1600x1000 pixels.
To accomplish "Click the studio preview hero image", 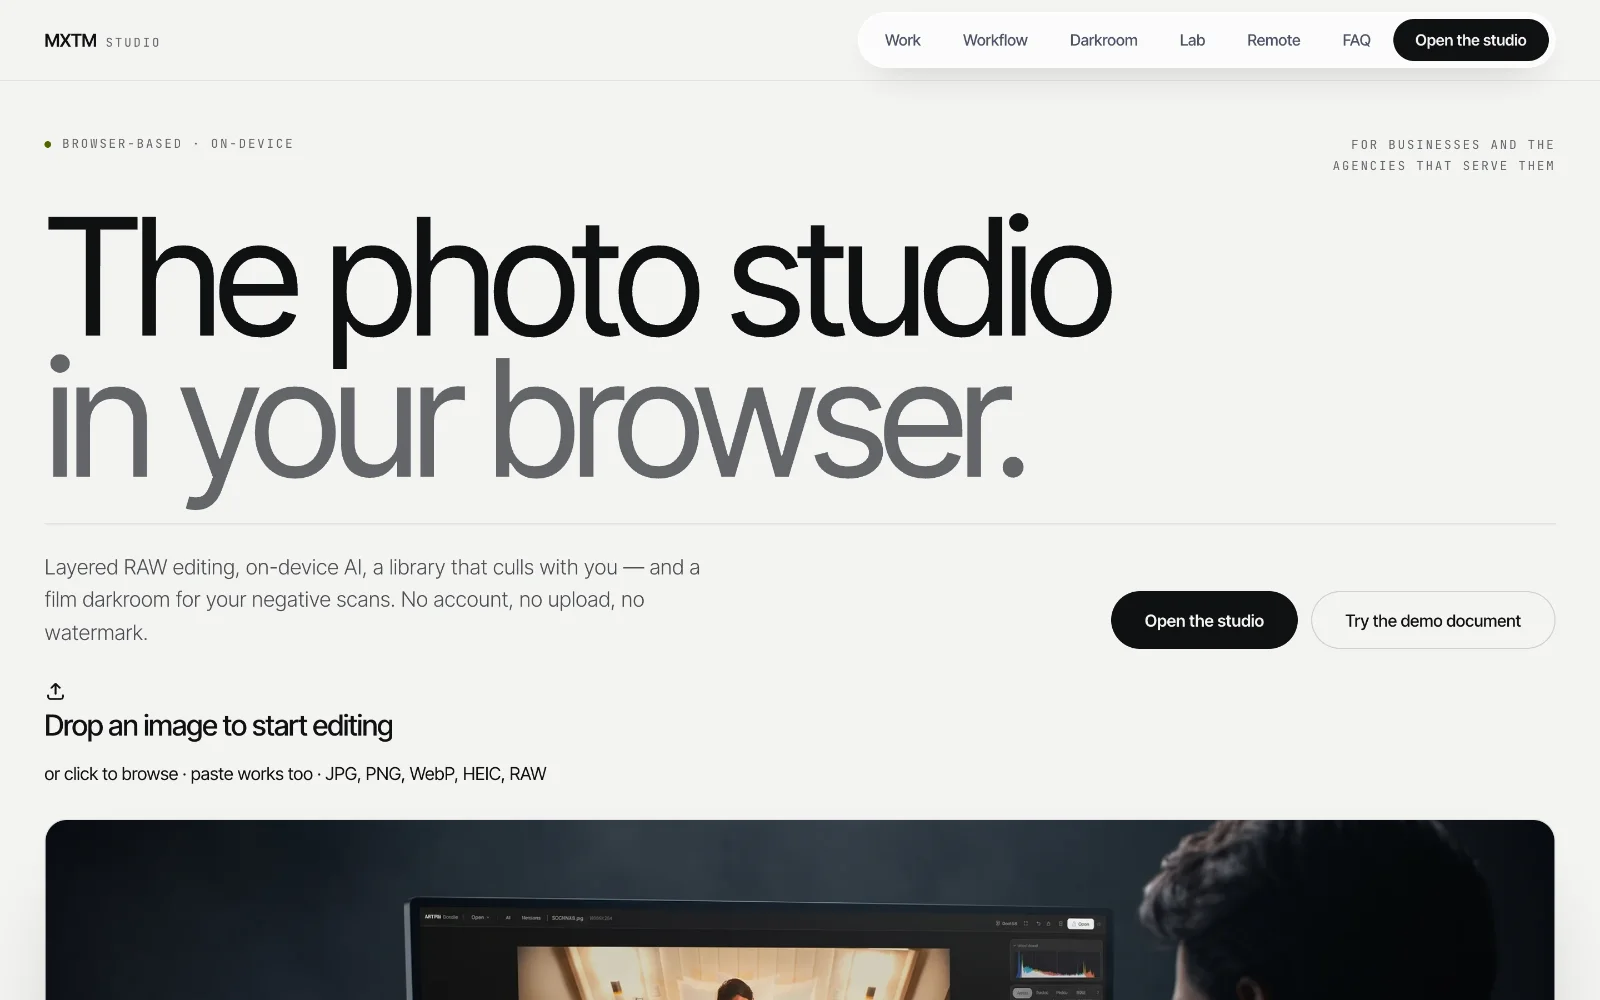I will click(800, 910).
